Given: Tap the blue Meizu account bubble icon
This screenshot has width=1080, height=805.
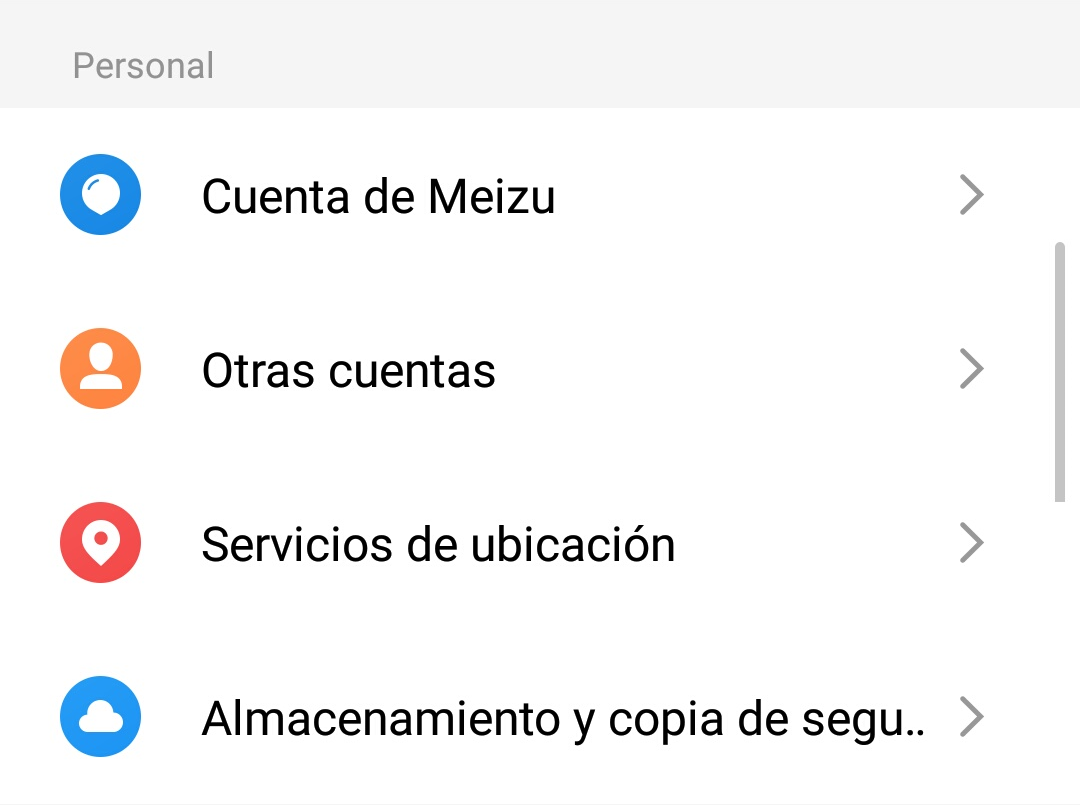Looking at the screenshot, I should pyautogui.click(x=100, y=195).
